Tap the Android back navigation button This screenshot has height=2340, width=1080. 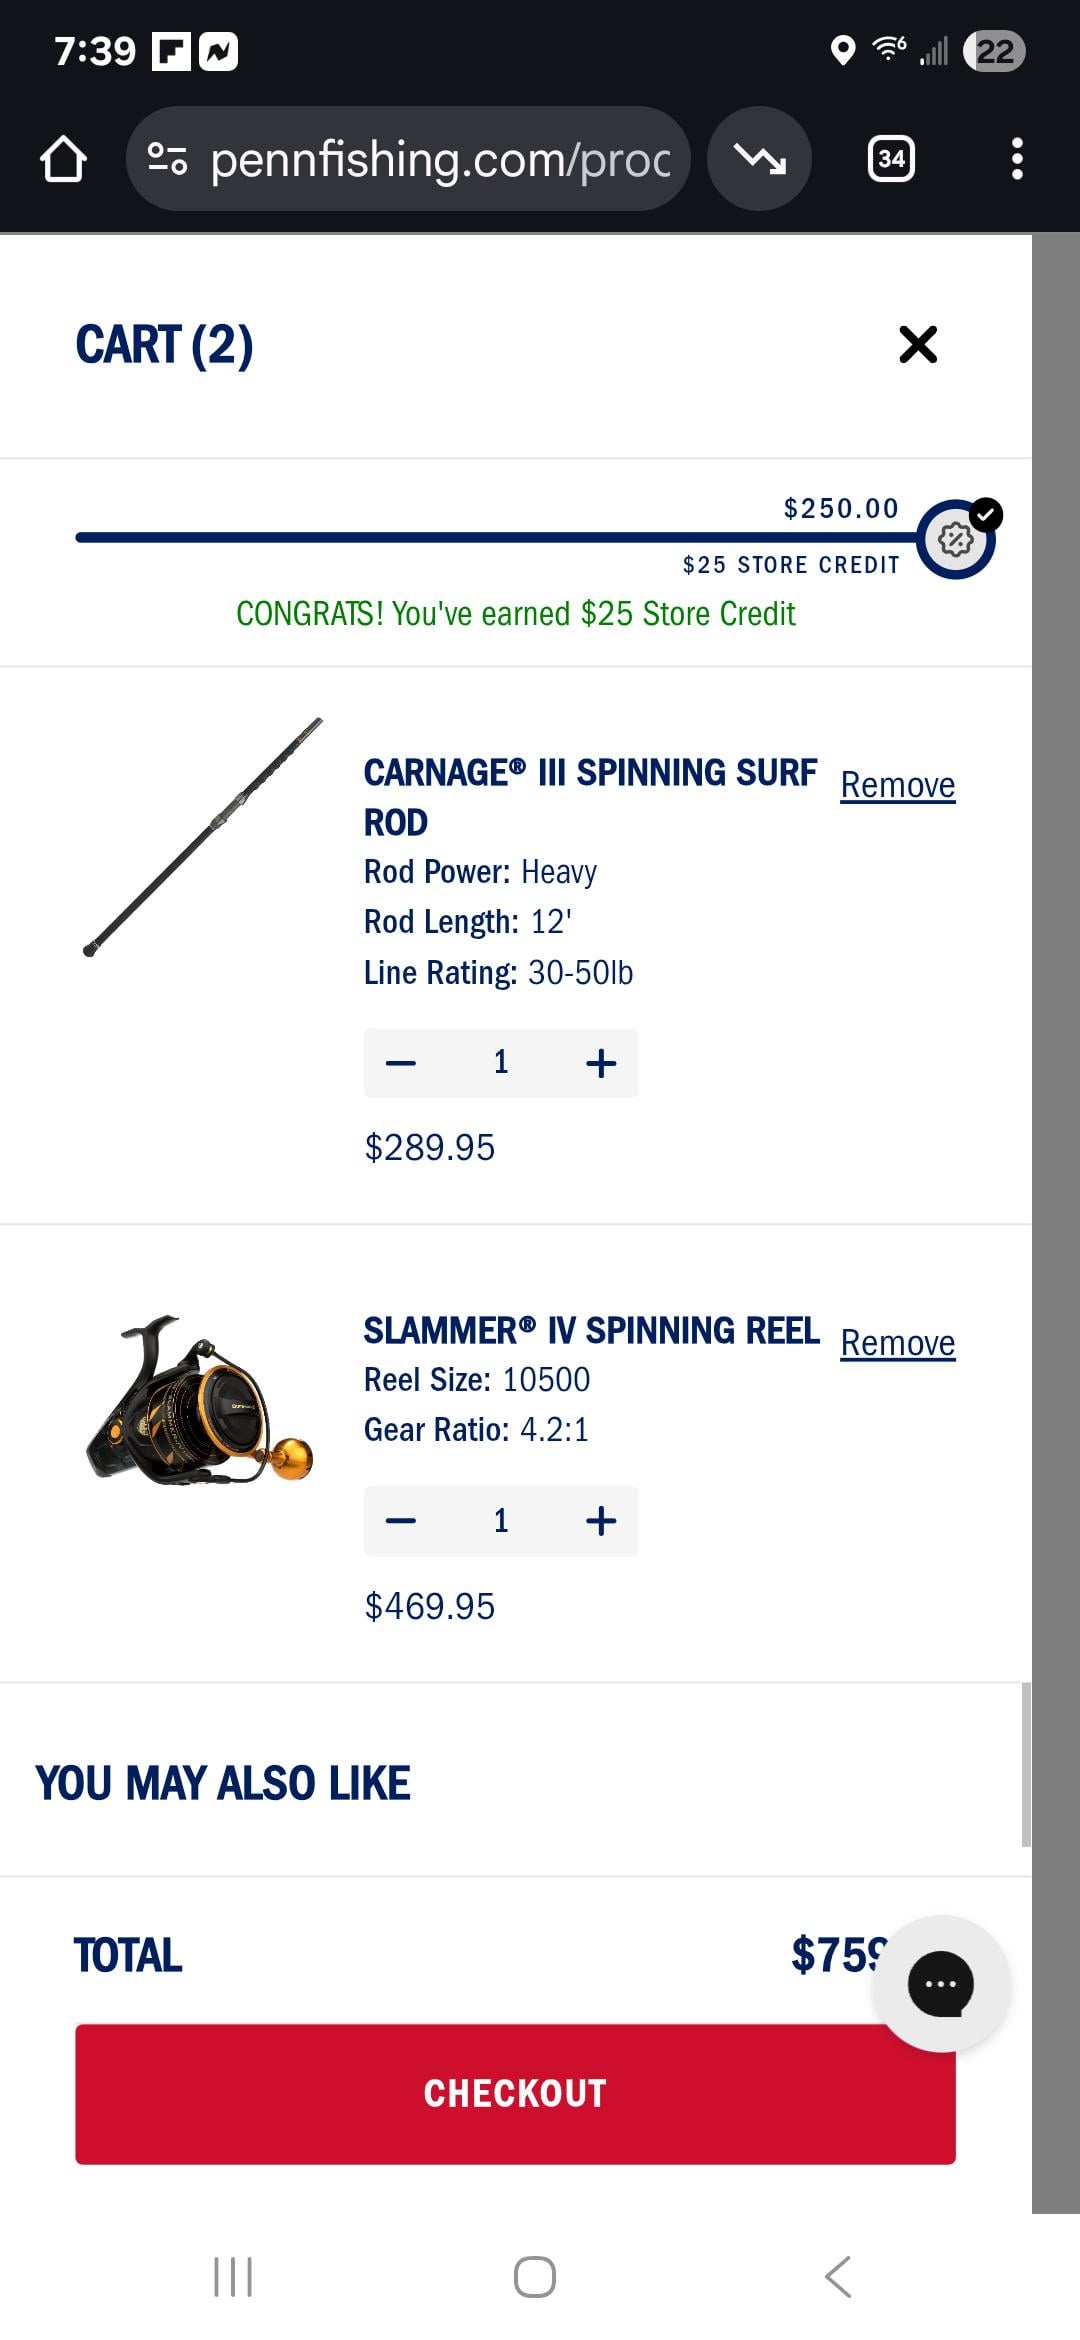(838, 2277)
